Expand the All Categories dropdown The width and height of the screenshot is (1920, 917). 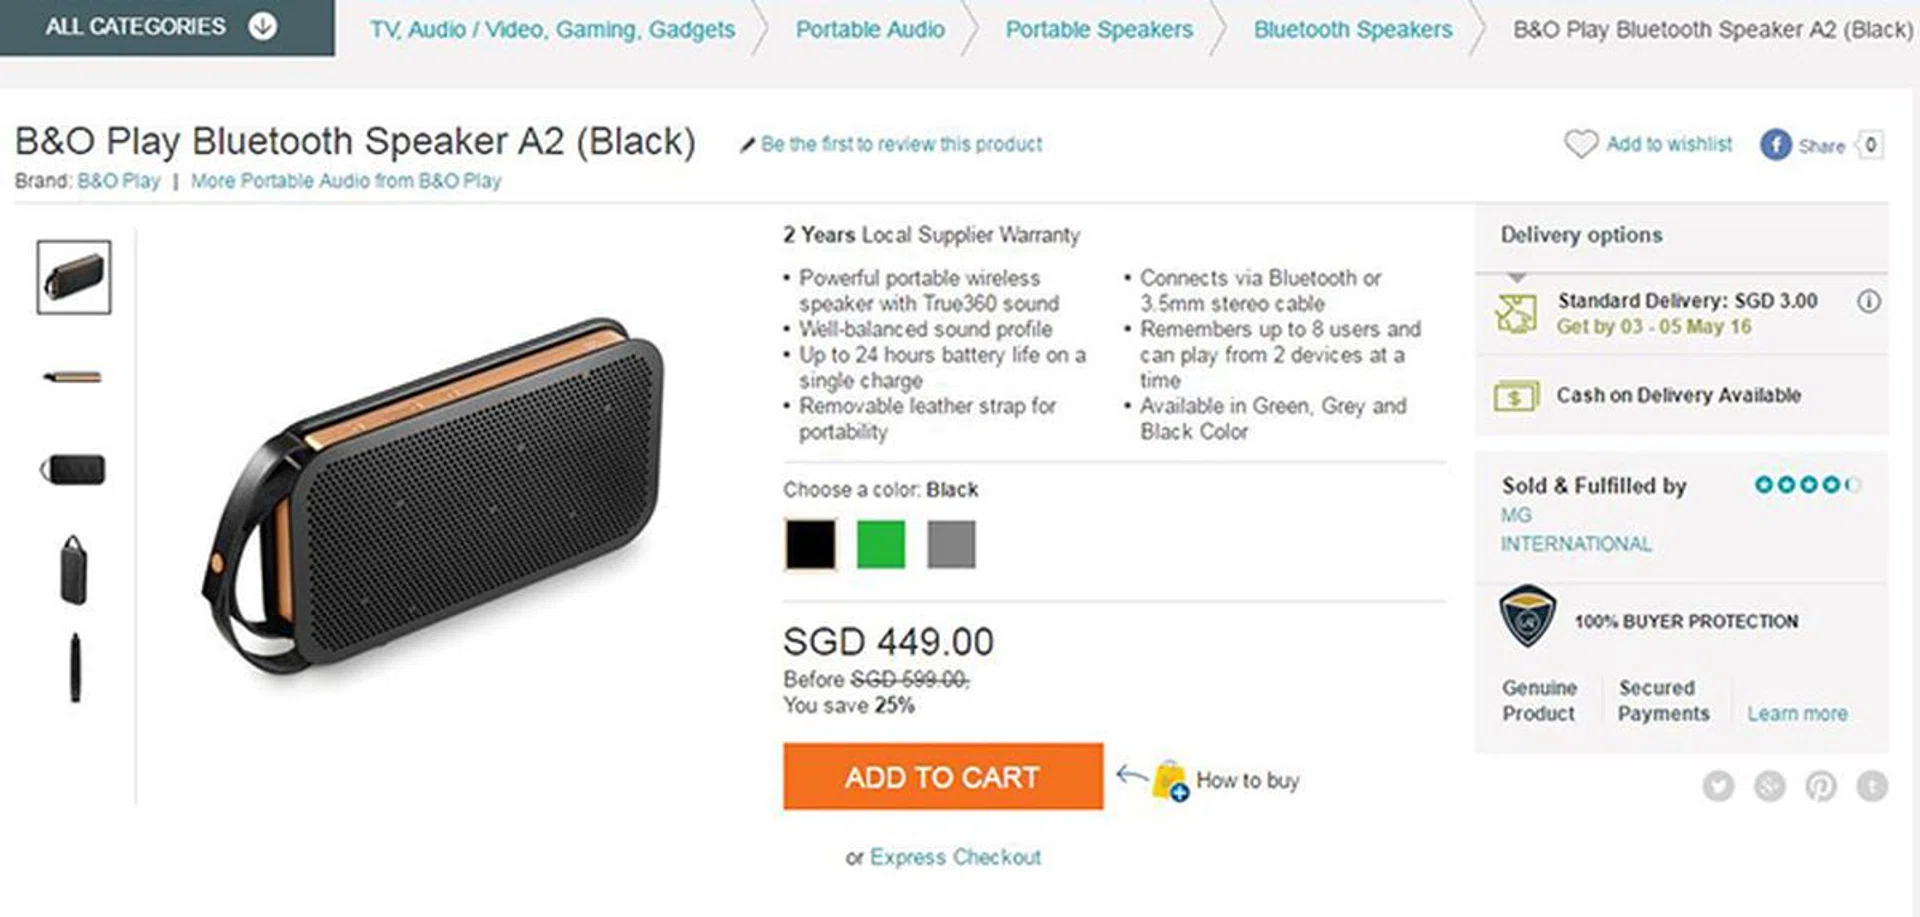pos(263,26)
